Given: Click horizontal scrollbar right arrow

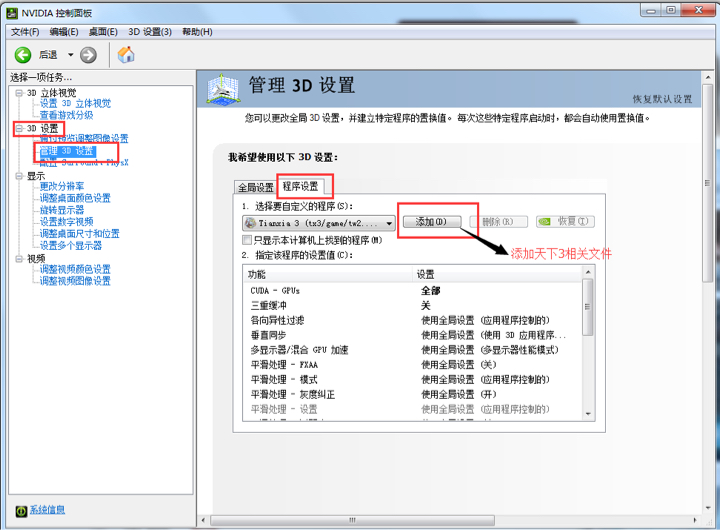Looking at the screenshot, I should 695,520.
